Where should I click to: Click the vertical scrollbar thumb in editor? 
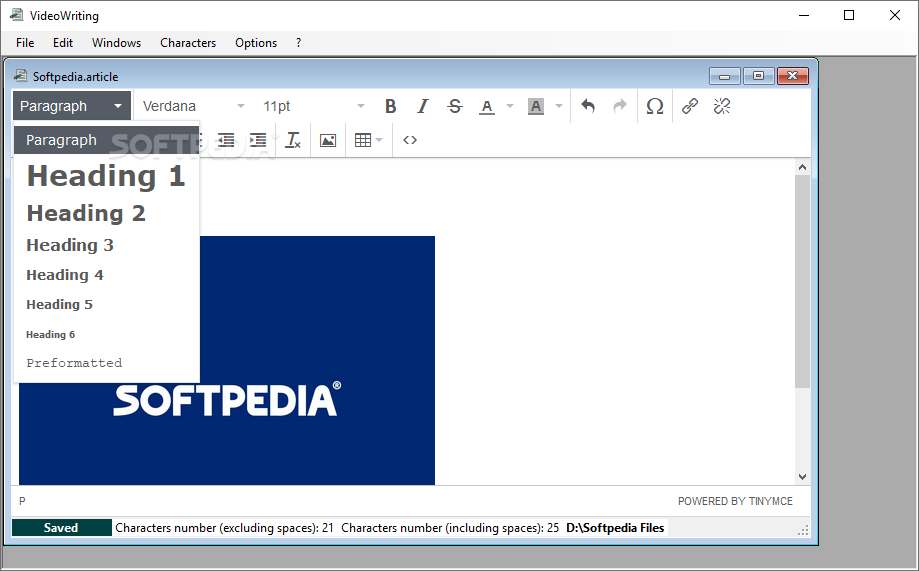coord(802,281)
